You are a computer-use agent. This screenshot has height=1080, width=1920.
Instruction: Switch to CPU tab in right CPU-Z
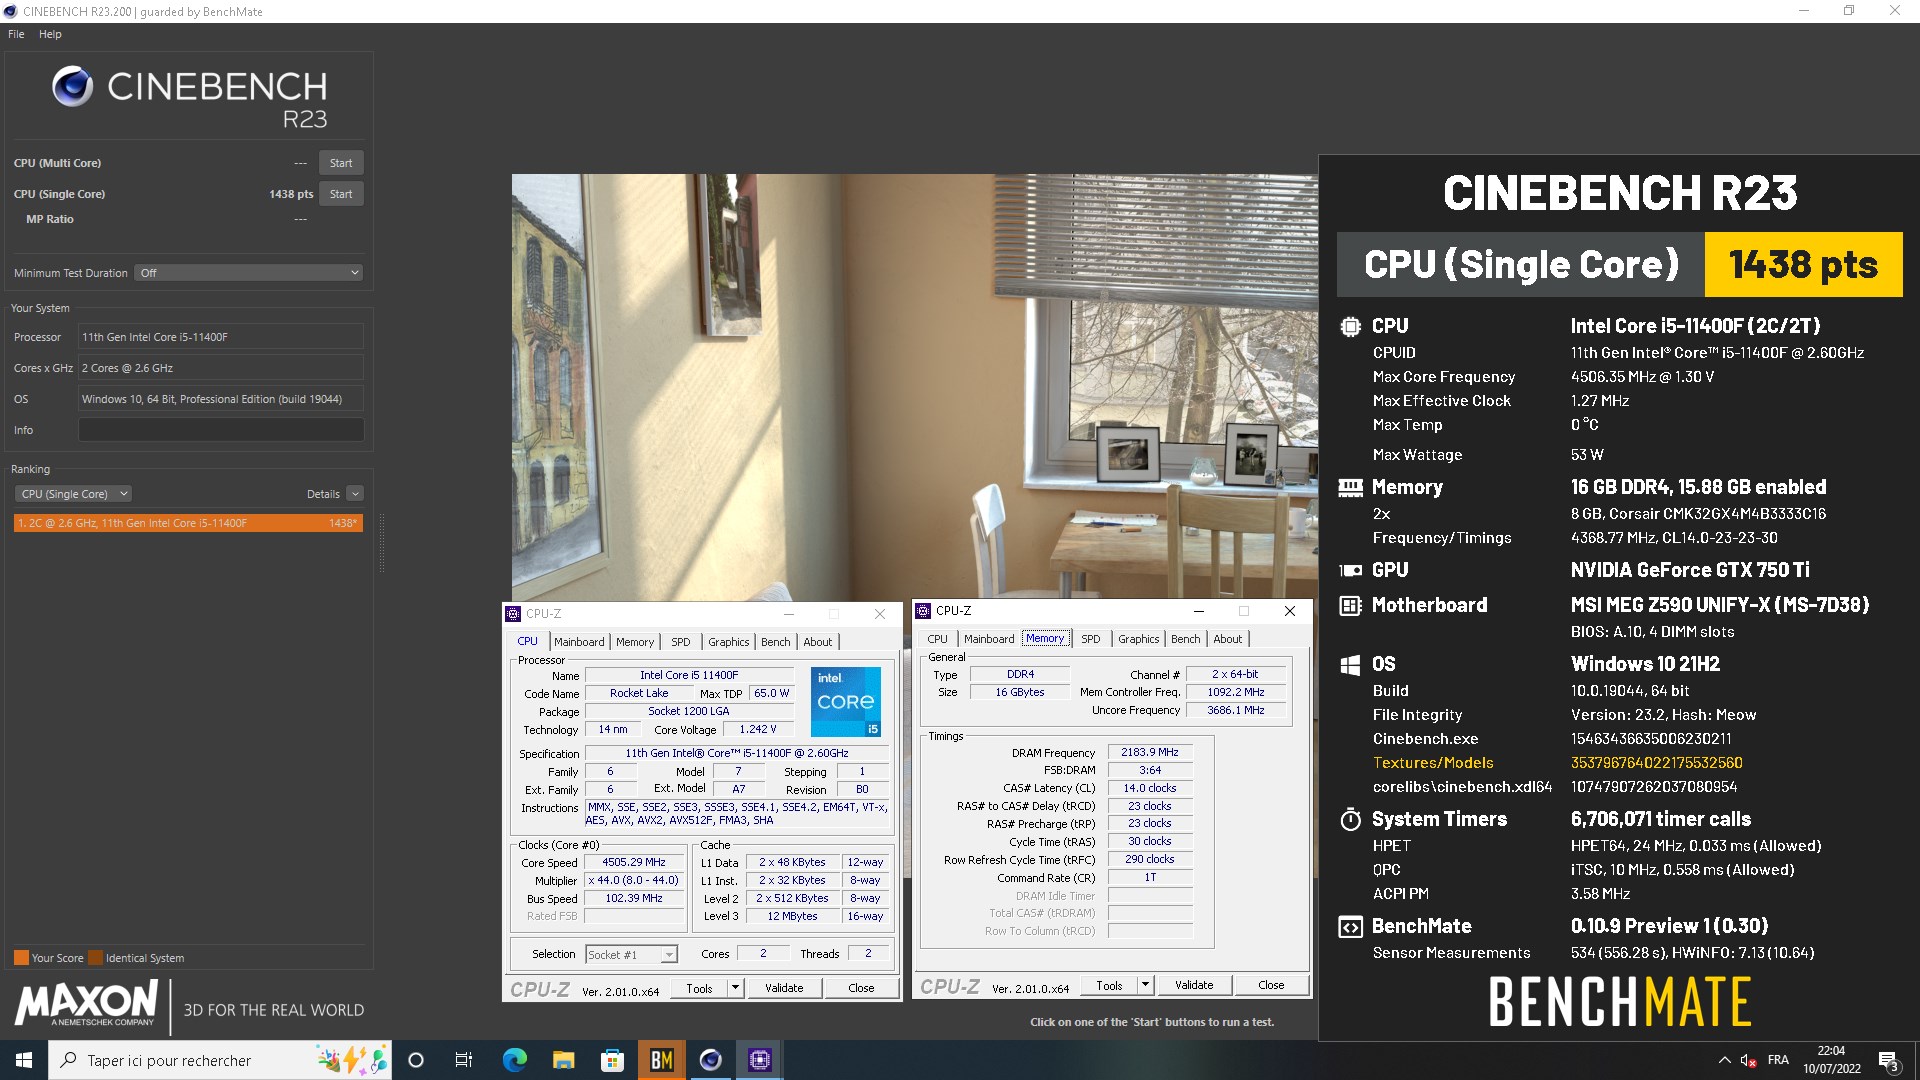[937, 639]
